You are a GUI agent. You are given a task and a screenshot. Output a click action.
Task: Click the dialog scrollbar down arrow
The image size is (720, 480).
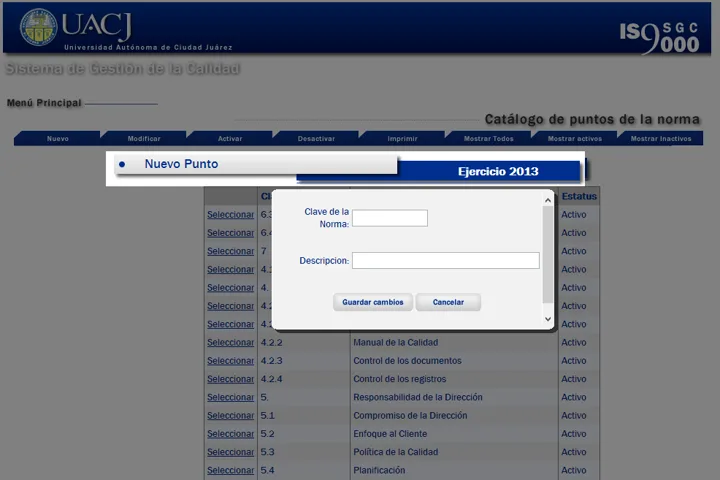(548, 319)
